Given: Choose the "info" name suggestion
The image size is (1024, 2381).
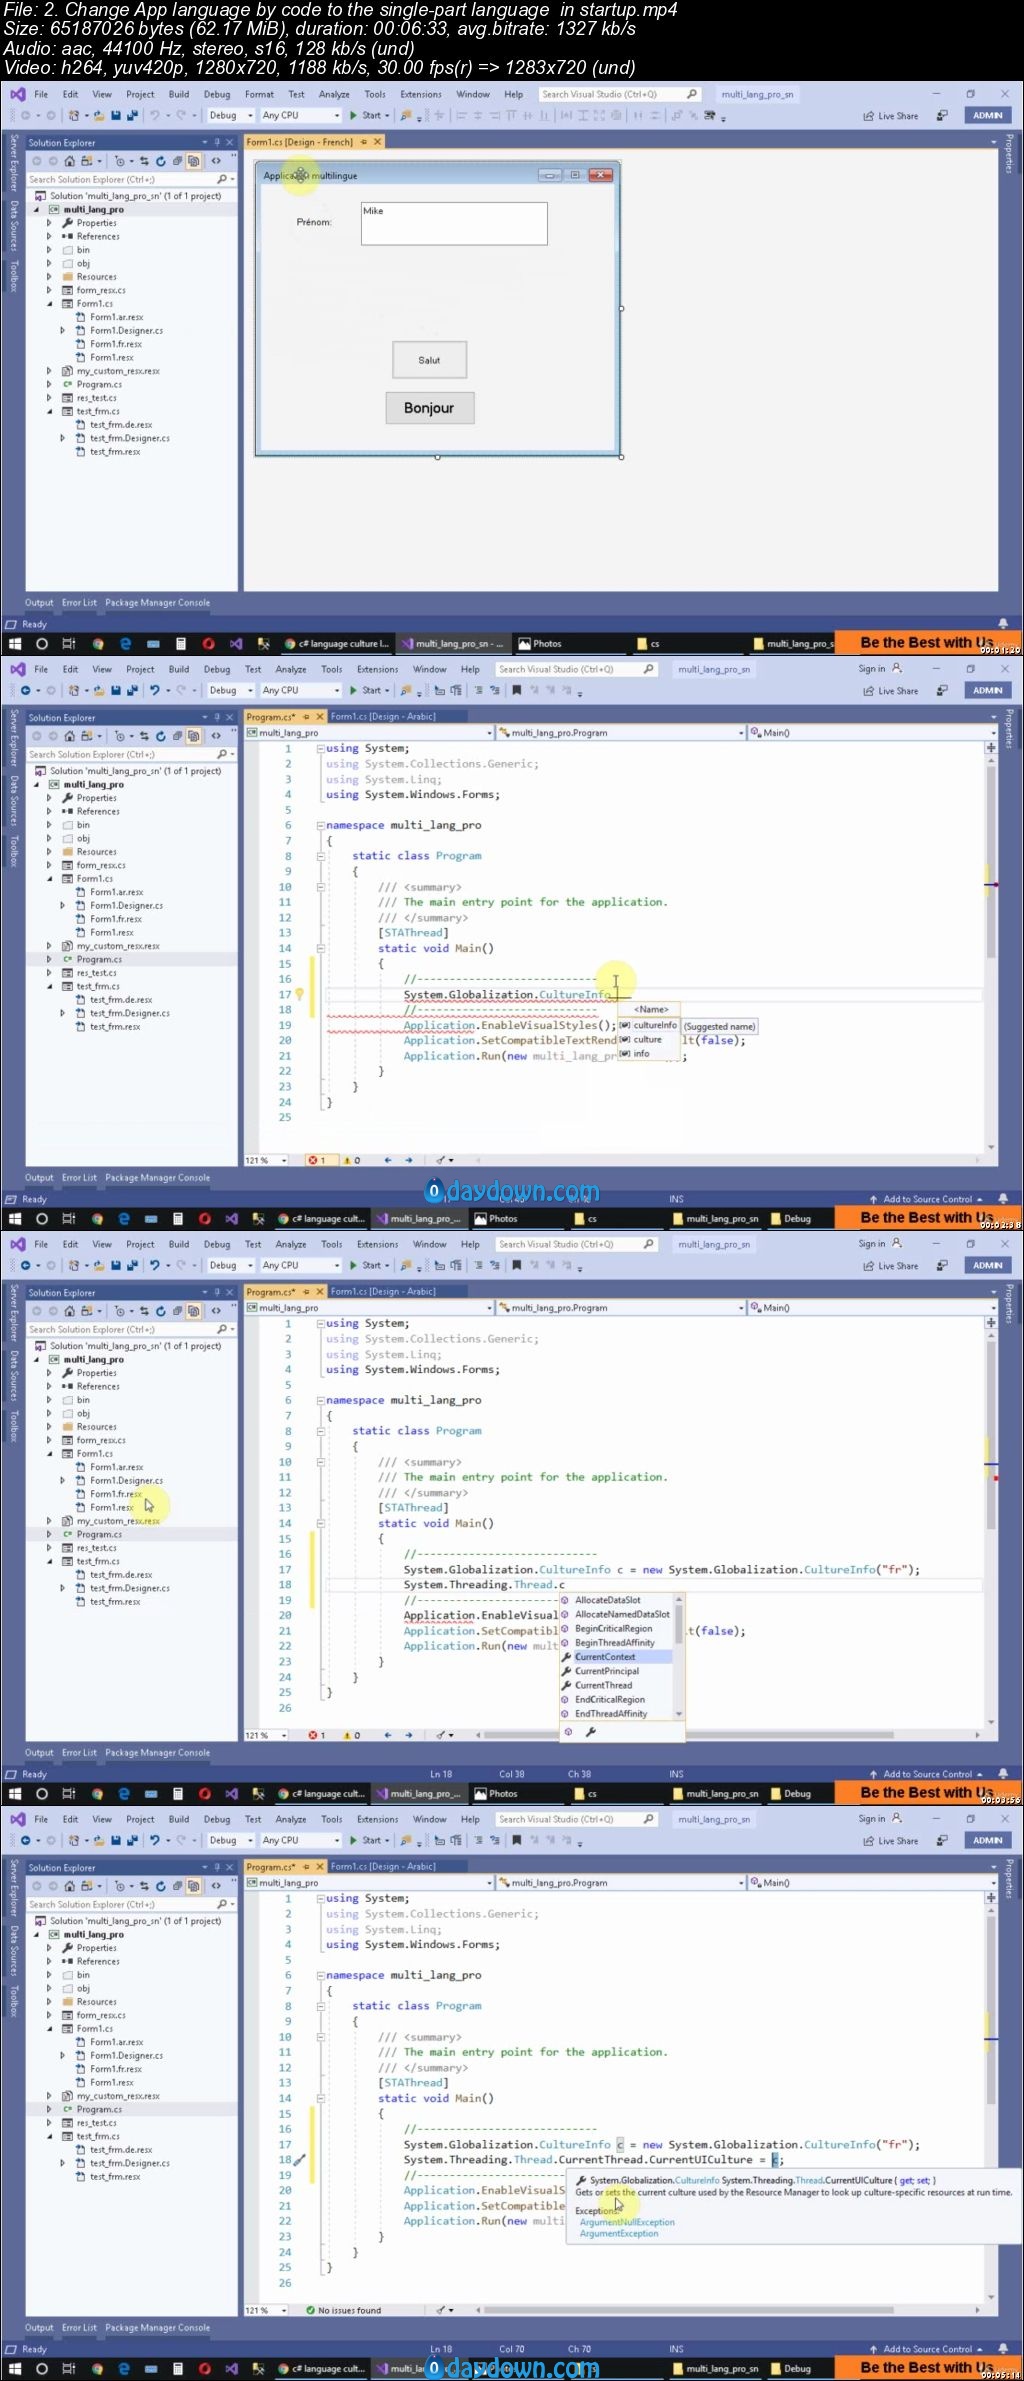Looking at the screenshot, I should tap(648, 1054).
